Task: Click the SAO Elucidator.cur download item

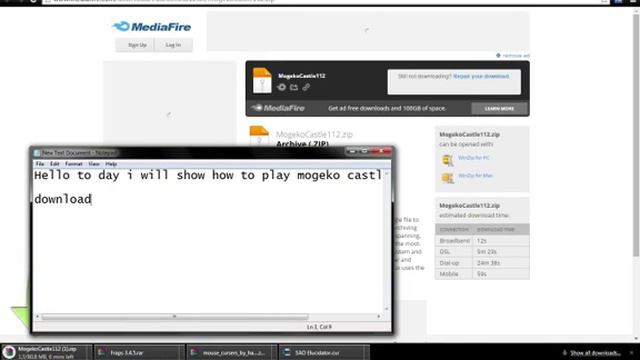Action: [x=324, y=352]
